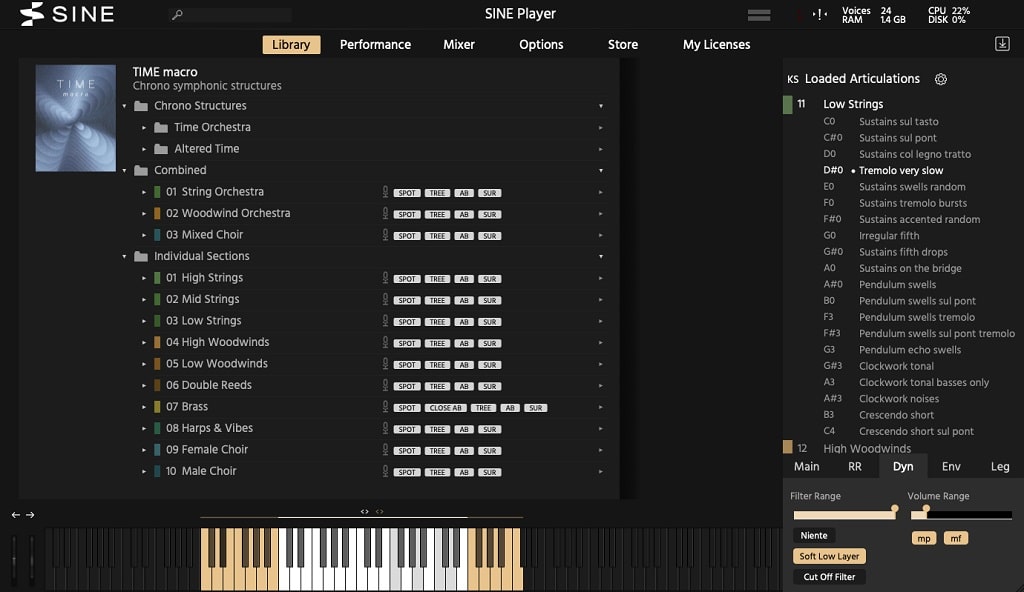Open the Store tab

point(623,44)
